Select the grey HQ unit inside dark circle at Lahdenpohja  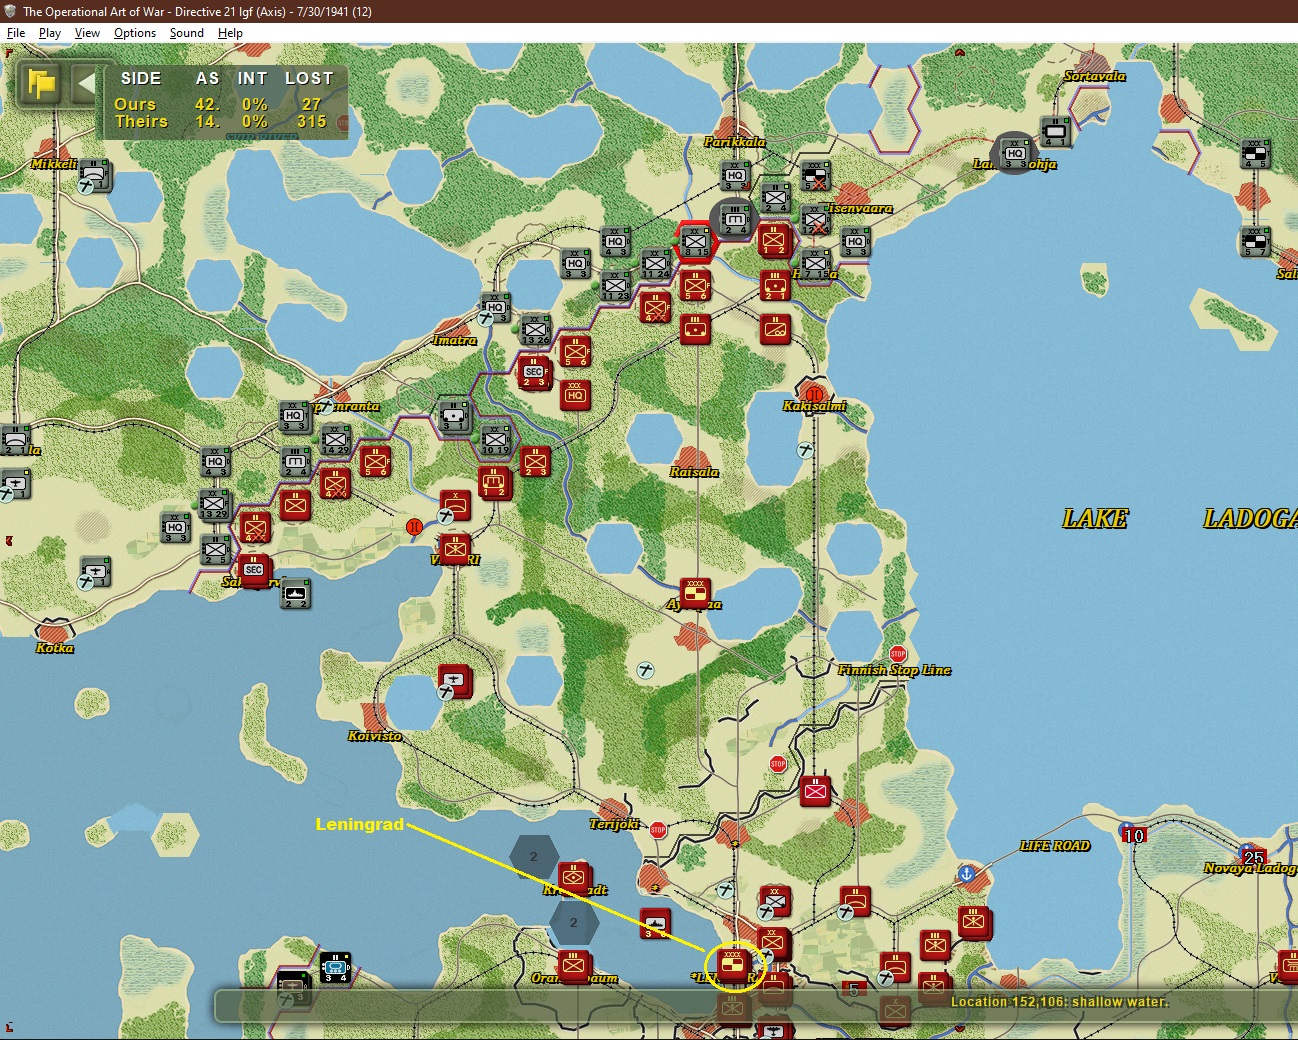(1015, 152)
